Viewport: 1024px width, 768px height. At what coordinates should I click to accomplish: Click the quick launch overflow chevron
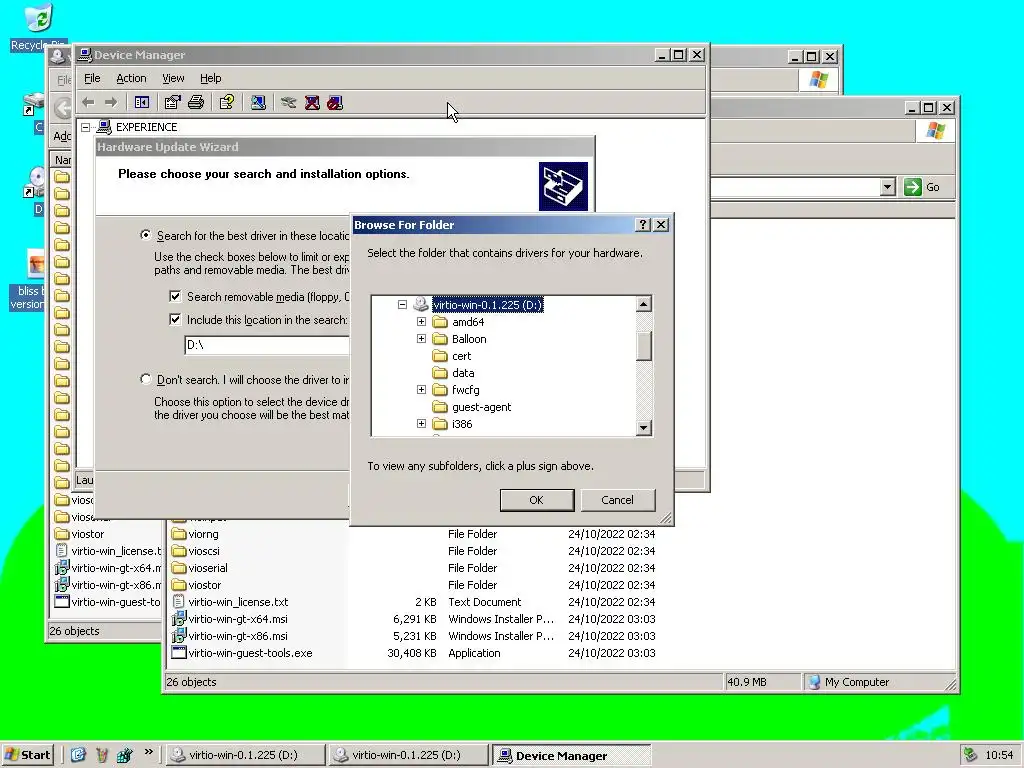(x=149, y=752)
